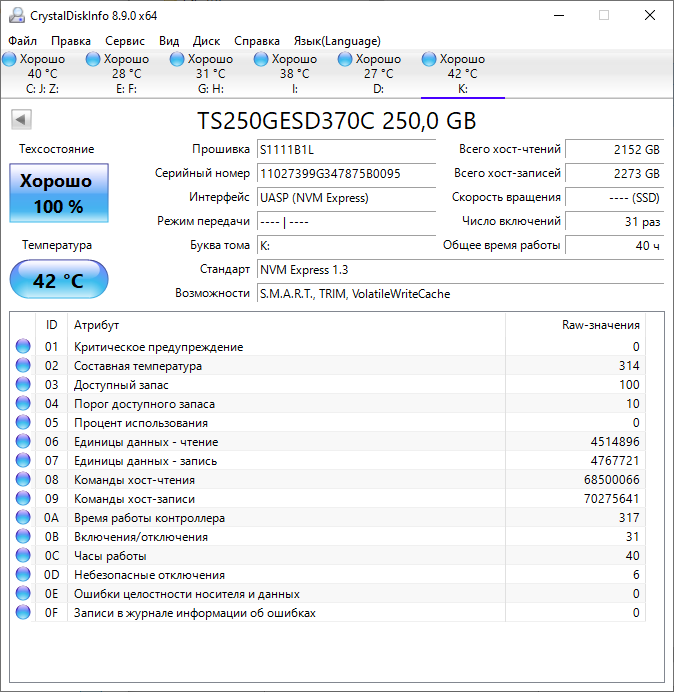674x692 pixels.
Task: Select the Доступный запас row text
Action: (x=121, y=385)
